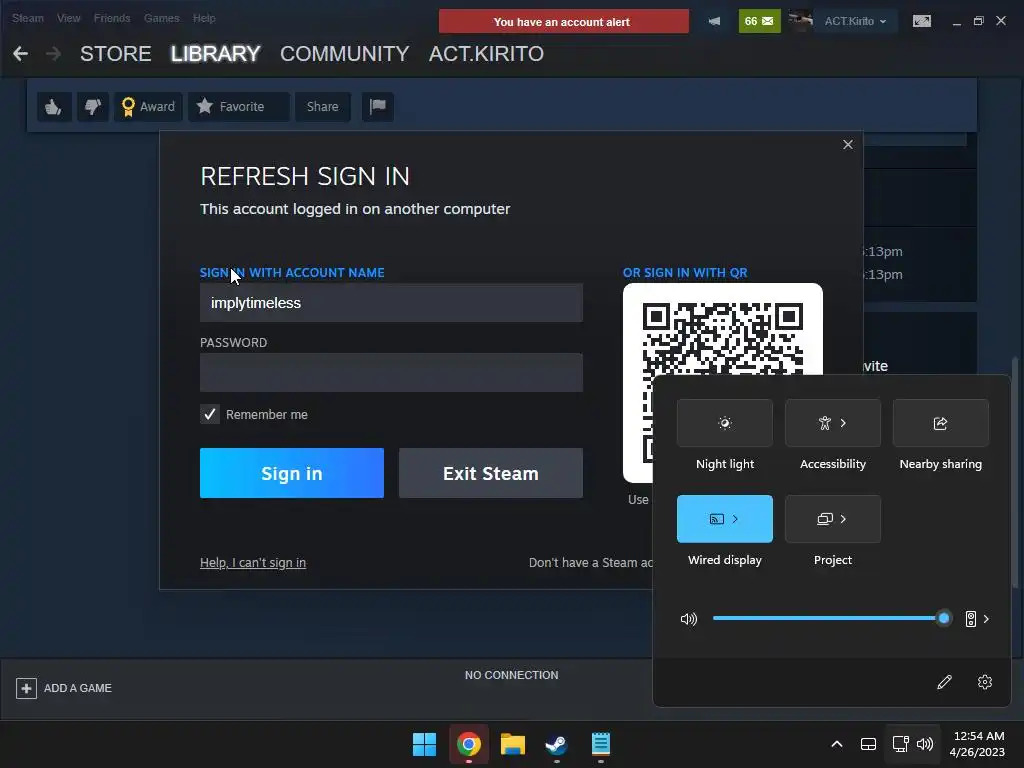Report item with the flag icon
1024x768 pixels.
[377, 106]
